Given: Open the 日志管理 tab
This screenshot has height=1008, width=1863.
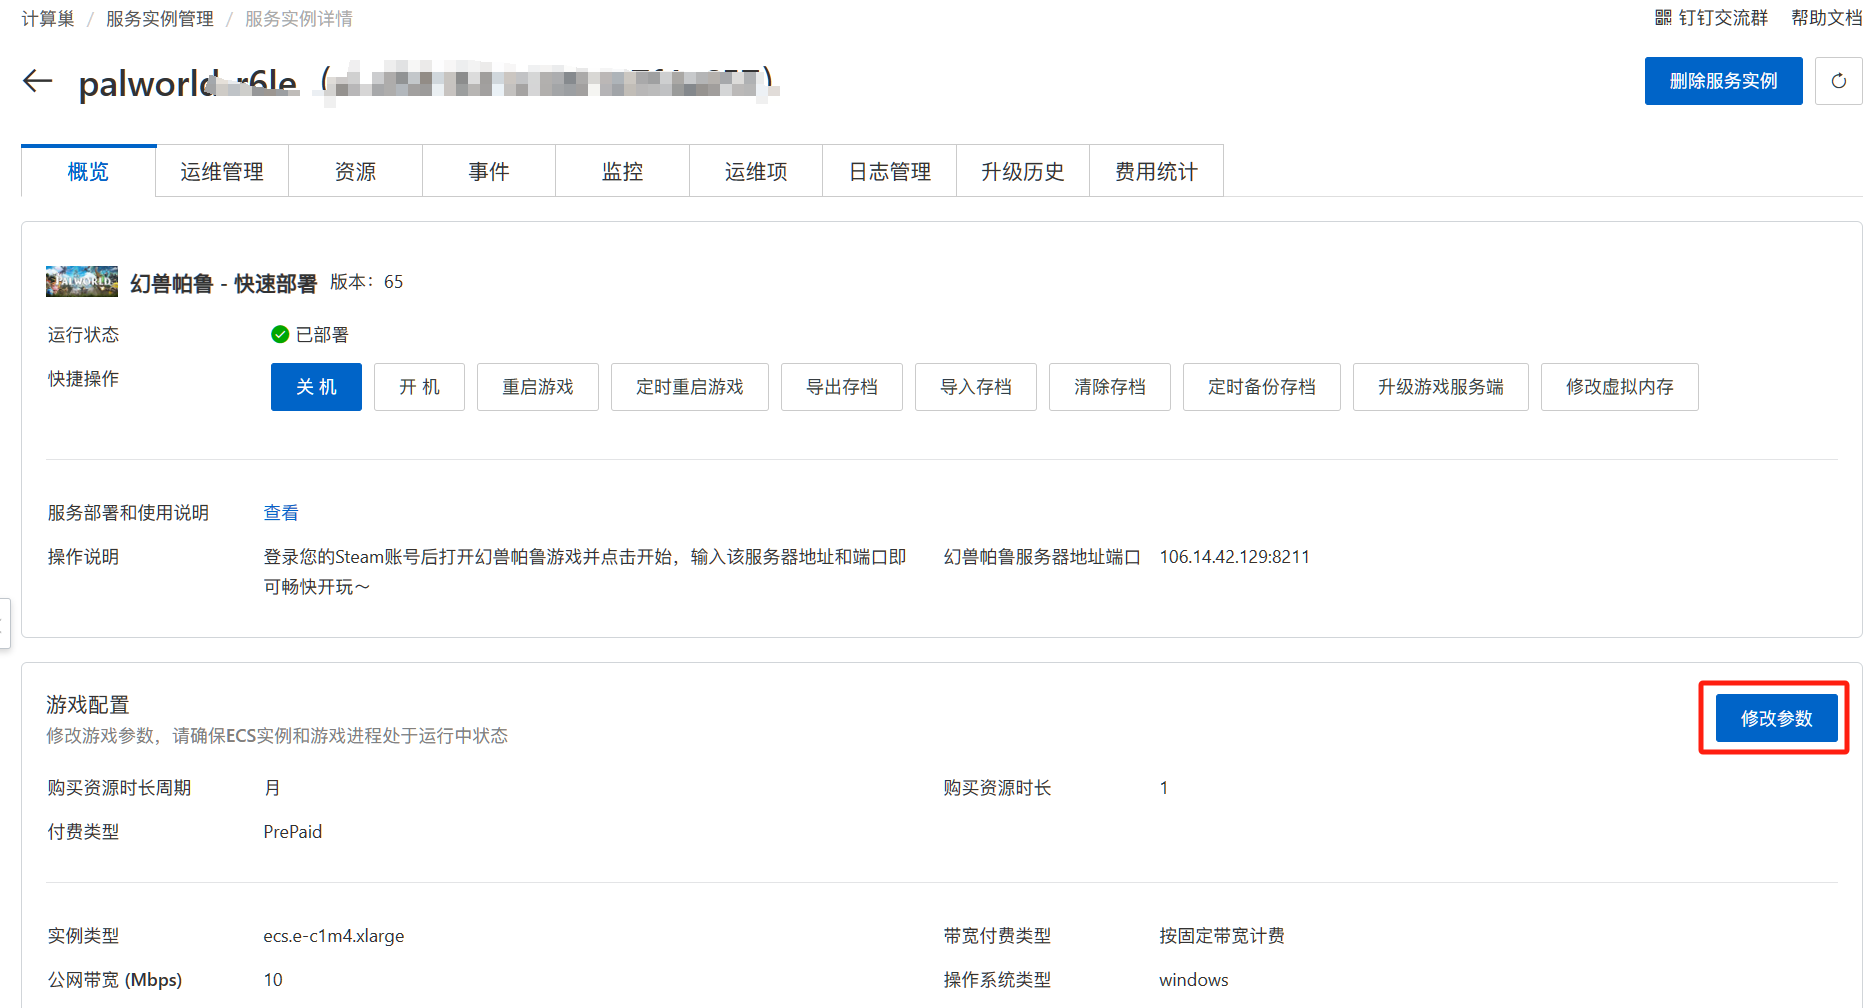Looking at the screenshot, I should 889,171.
